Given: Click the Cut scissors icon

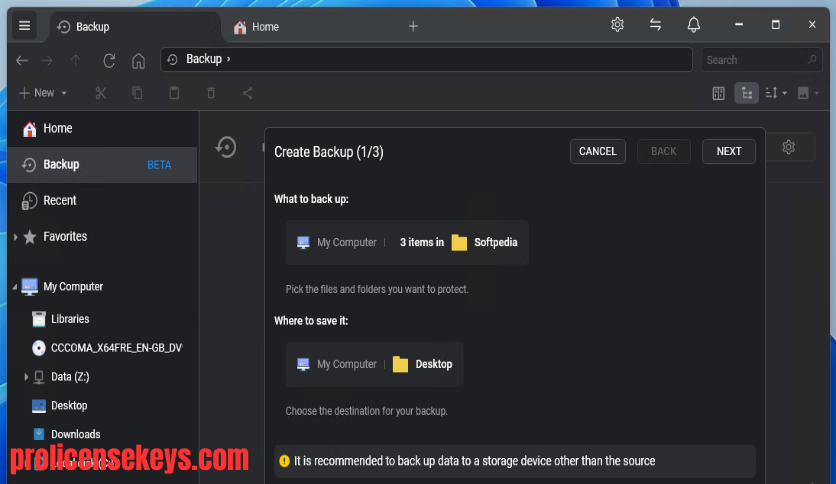Looking at the screenshot, I should 100,93.
